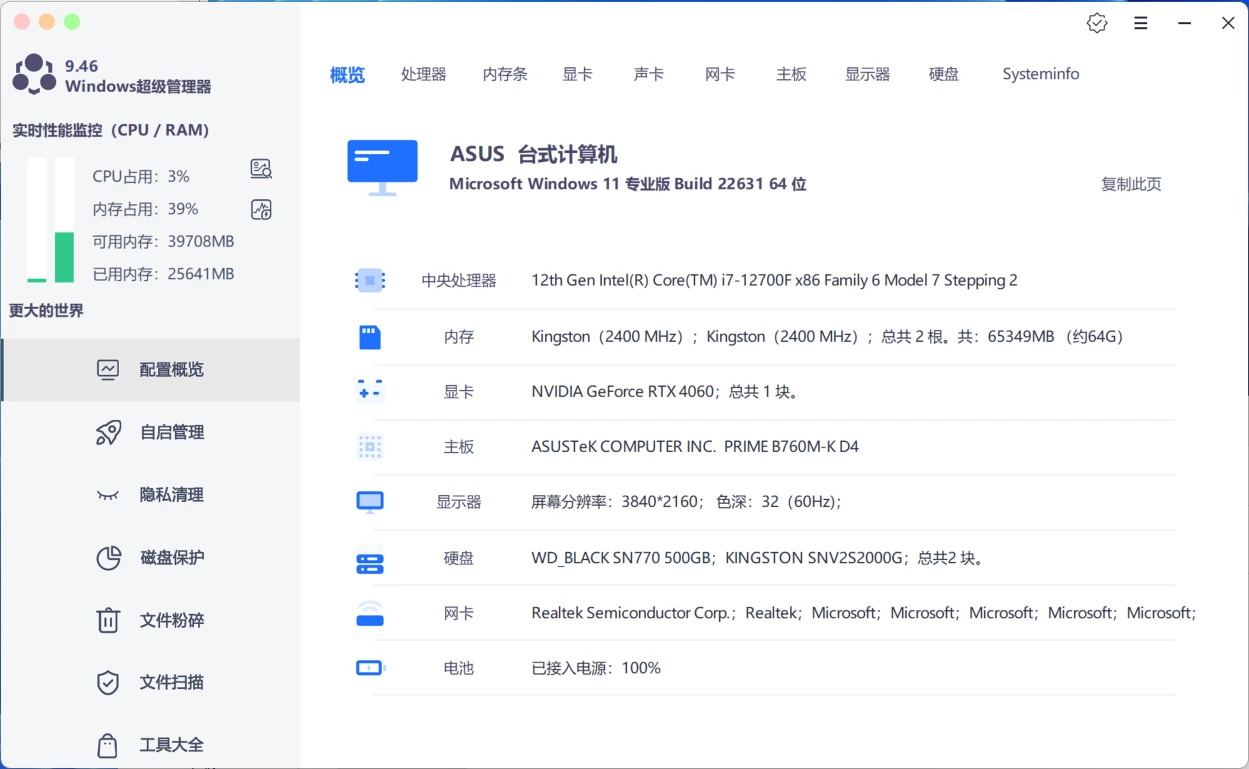Image resolution: width=1249 pixels, height=769 pixels.
Task: Click the ASUS 台式计算机 title
Action: point(534,154)
